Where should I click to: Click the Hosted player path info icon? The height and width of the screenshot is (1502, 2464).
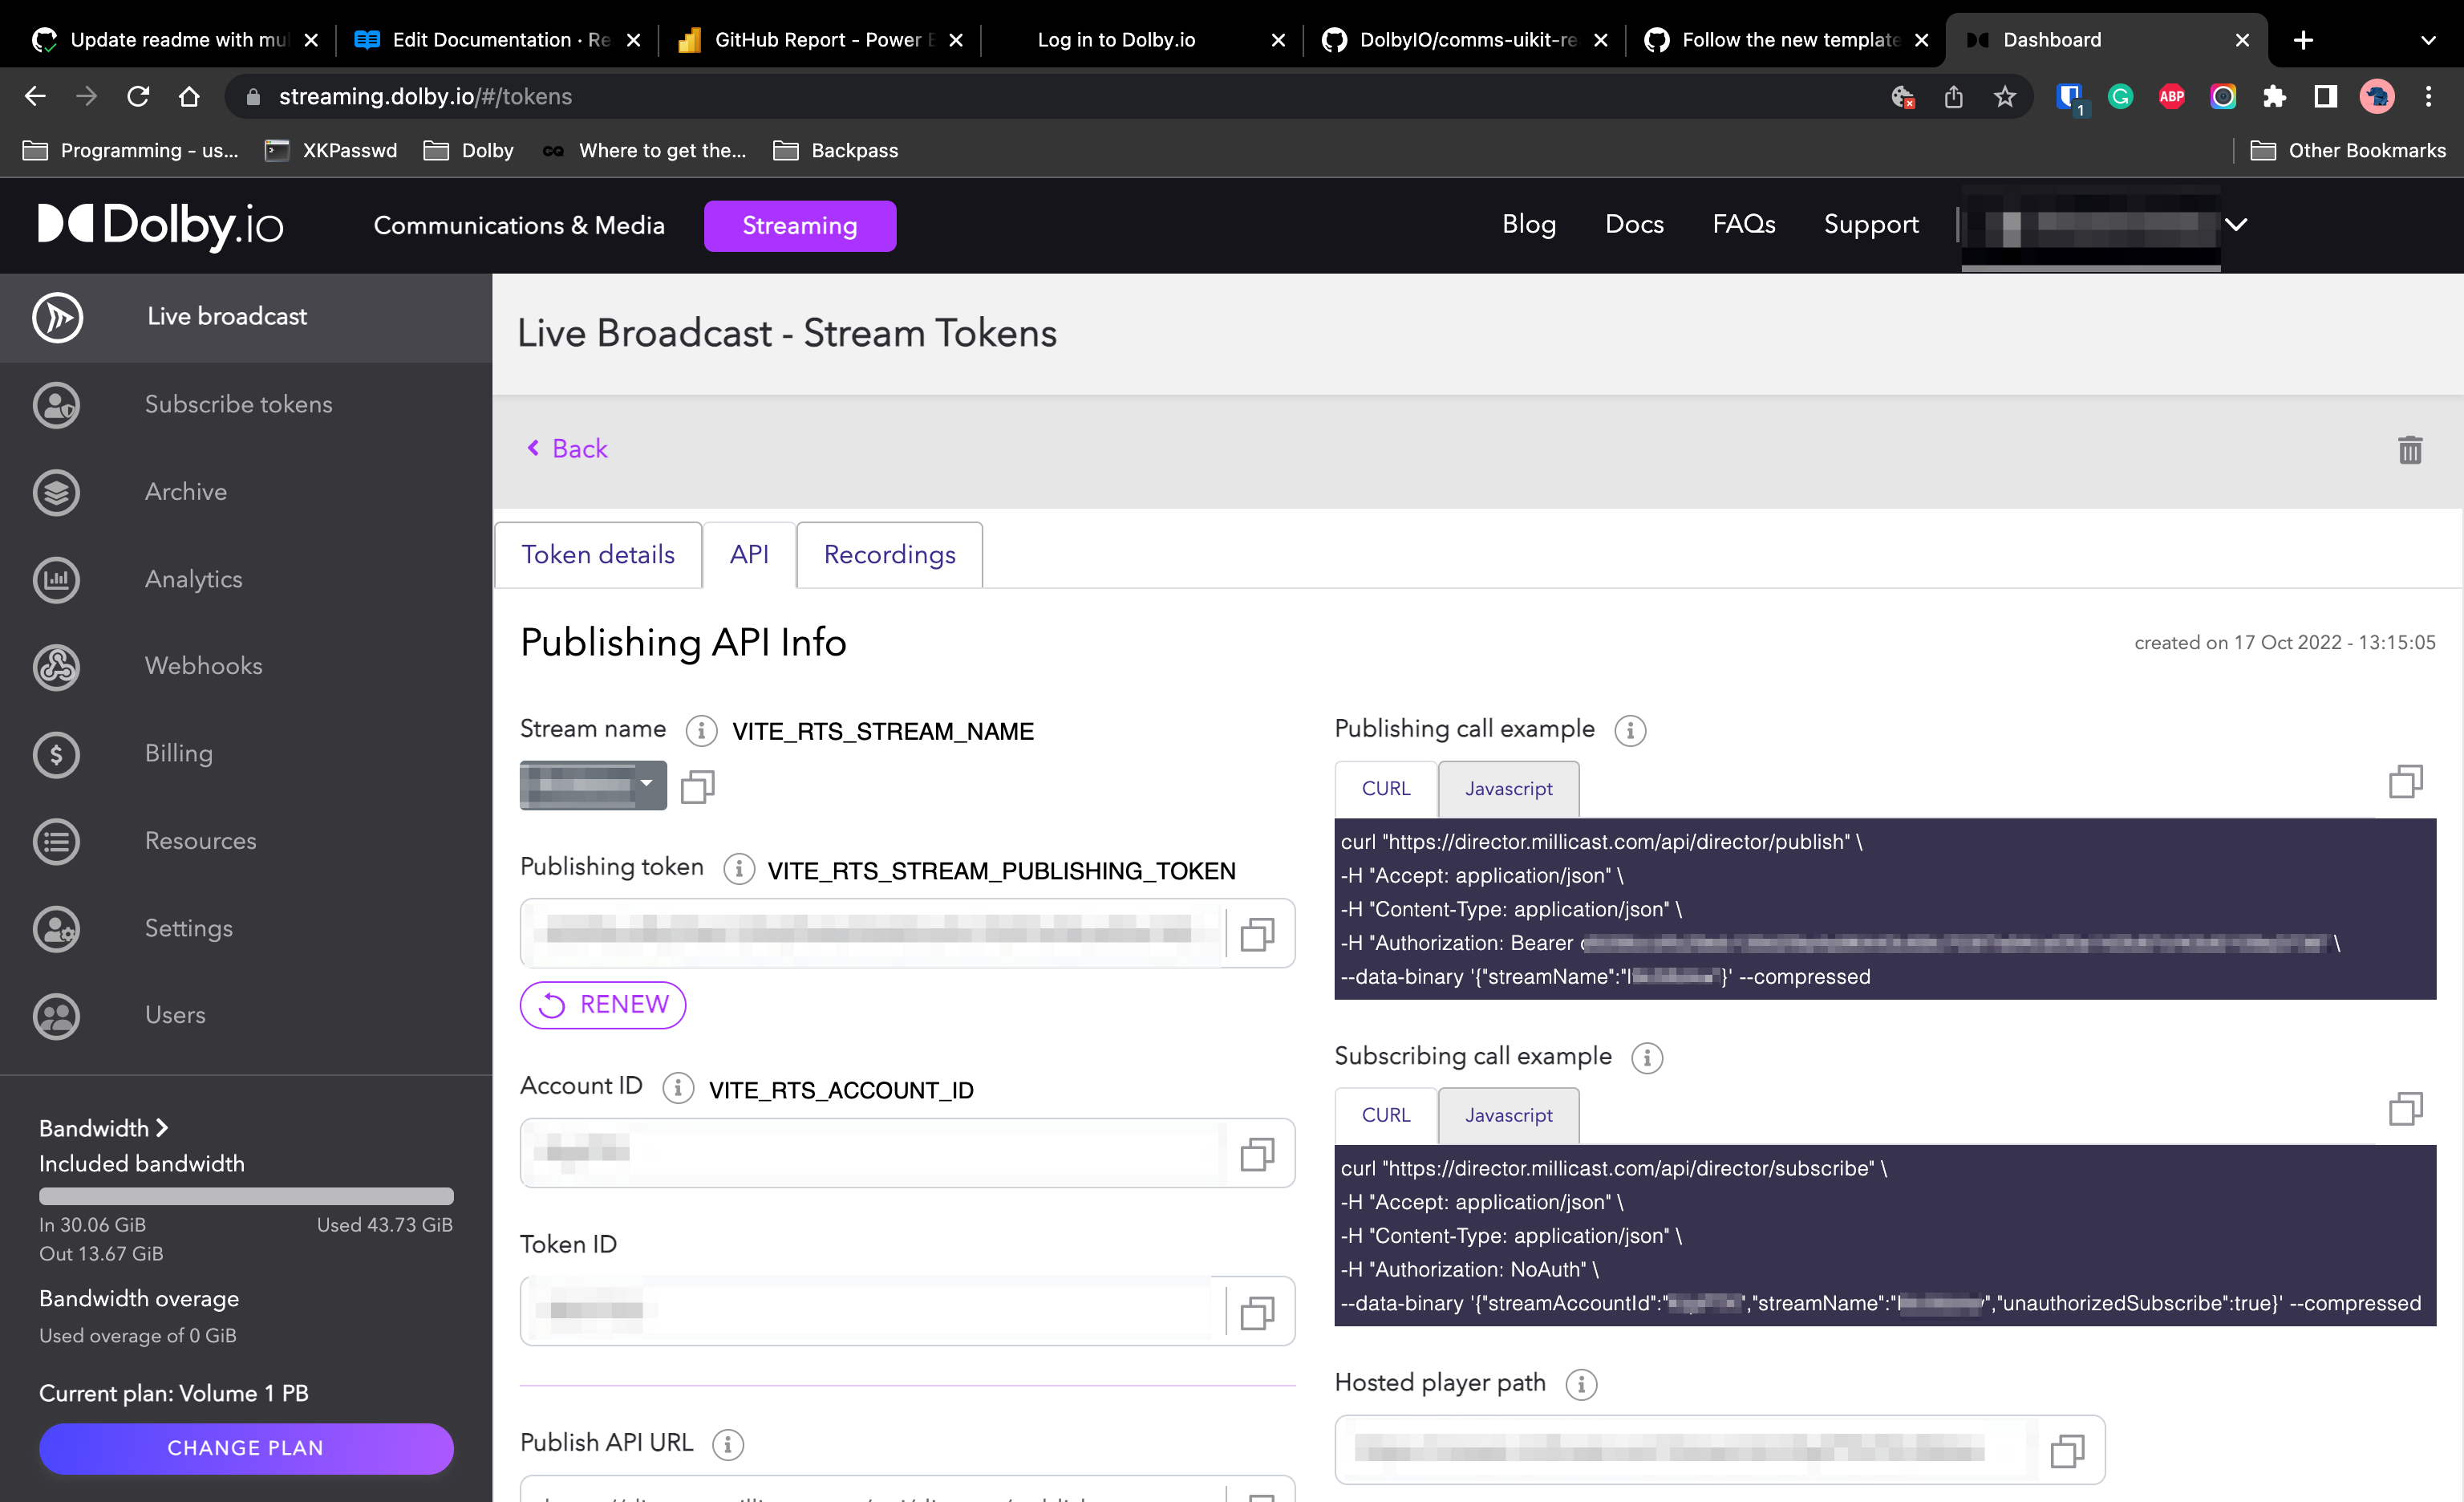[x=1580, y=1384]
